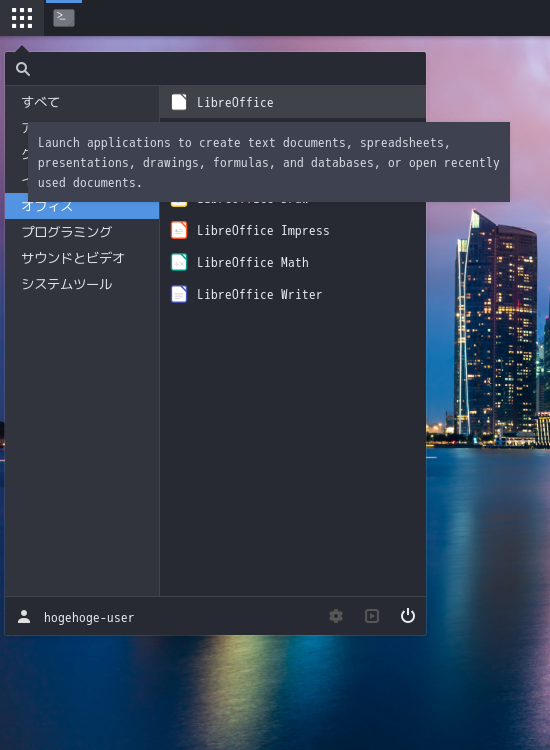
Task: Open the applications grid menu button
Action: pos(22,18)
